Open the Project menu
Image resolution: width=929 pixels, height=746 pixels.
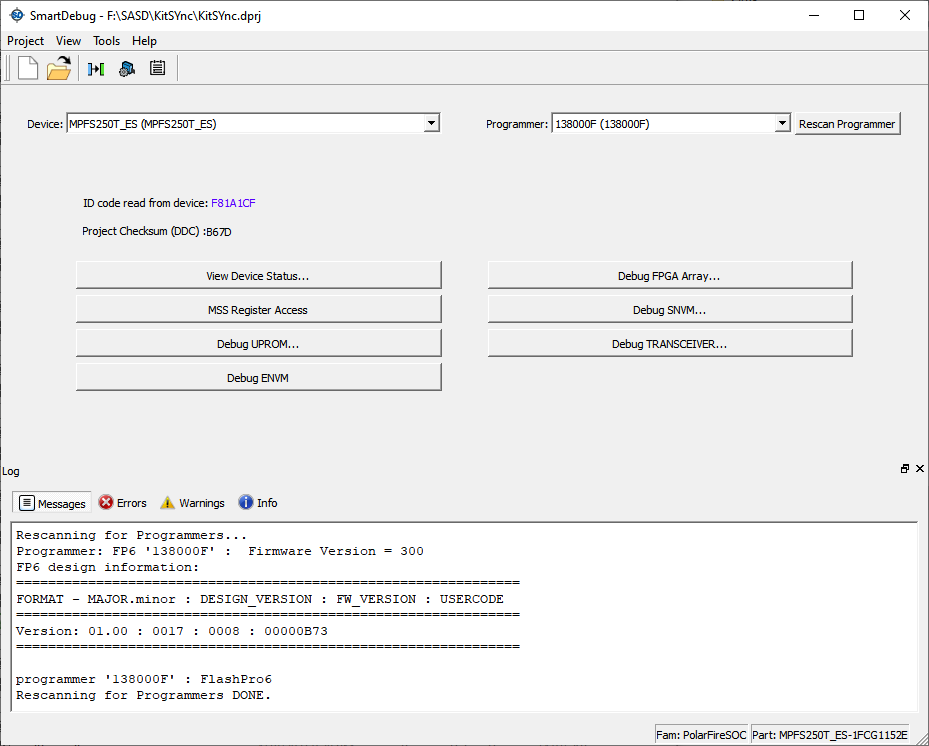(x=26, y=41)
